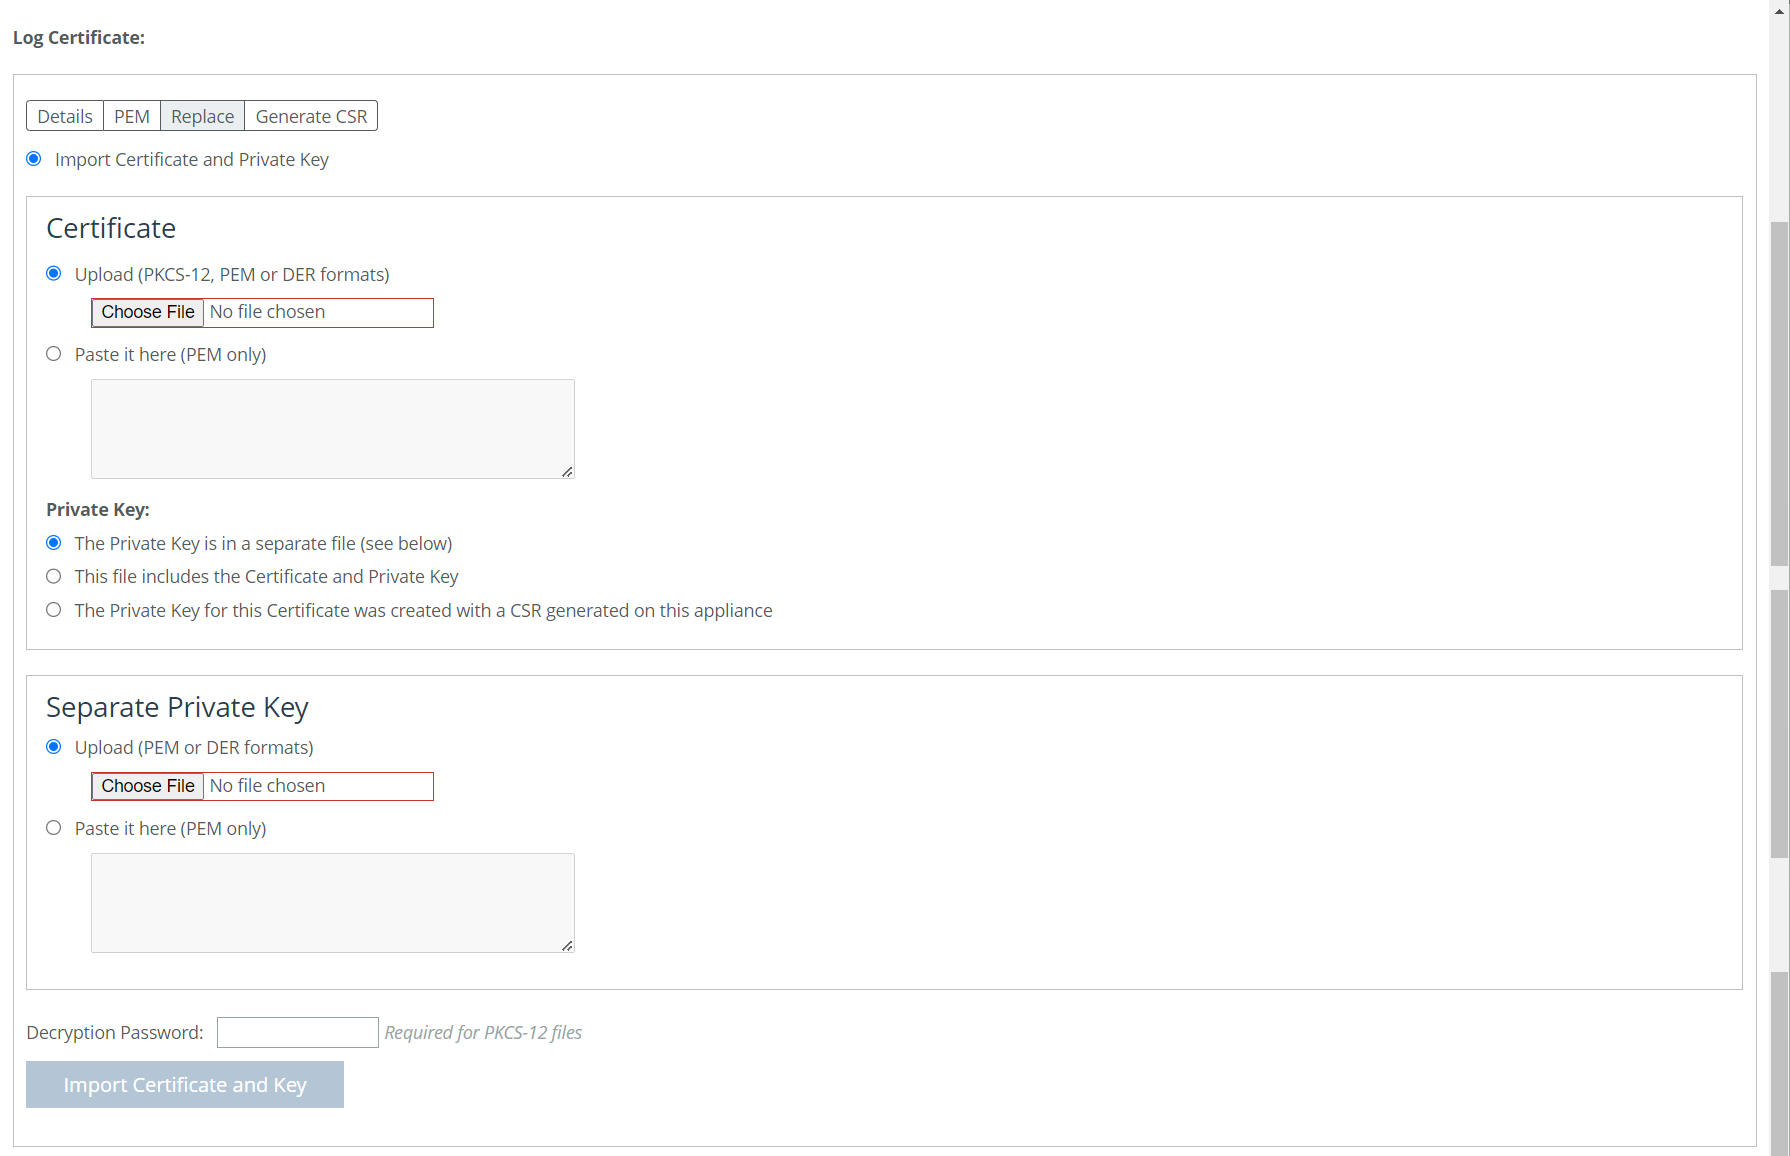Click Choose File under Certificate section
The height and width of the screenshot is (1156, 1790).
click(x=148, y=312)
